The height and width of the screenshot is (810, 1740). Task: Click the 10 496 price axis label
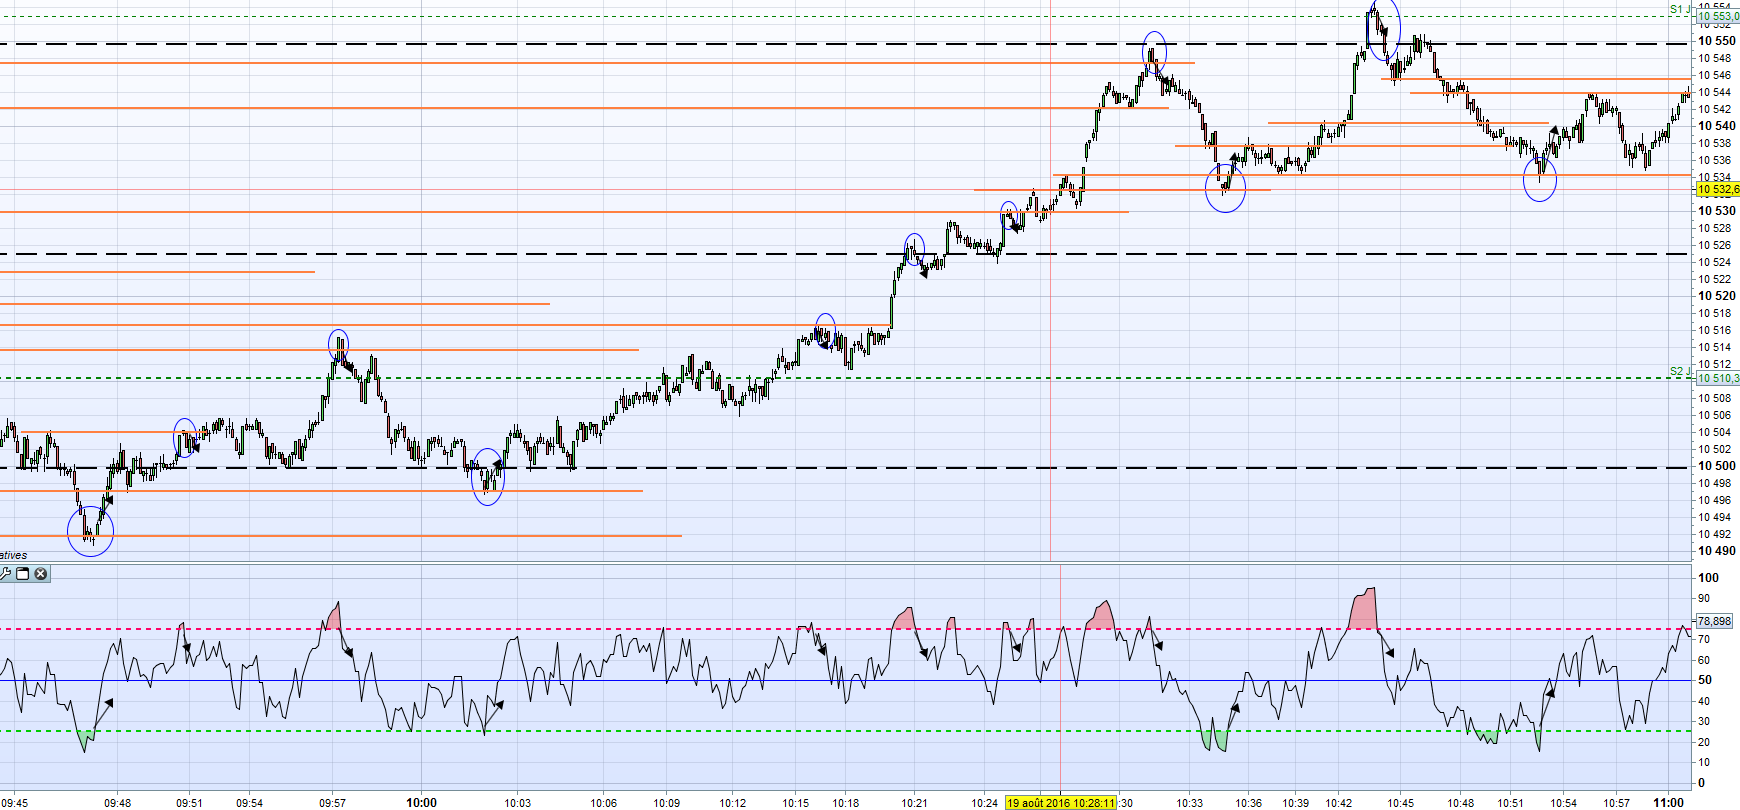1715,500
